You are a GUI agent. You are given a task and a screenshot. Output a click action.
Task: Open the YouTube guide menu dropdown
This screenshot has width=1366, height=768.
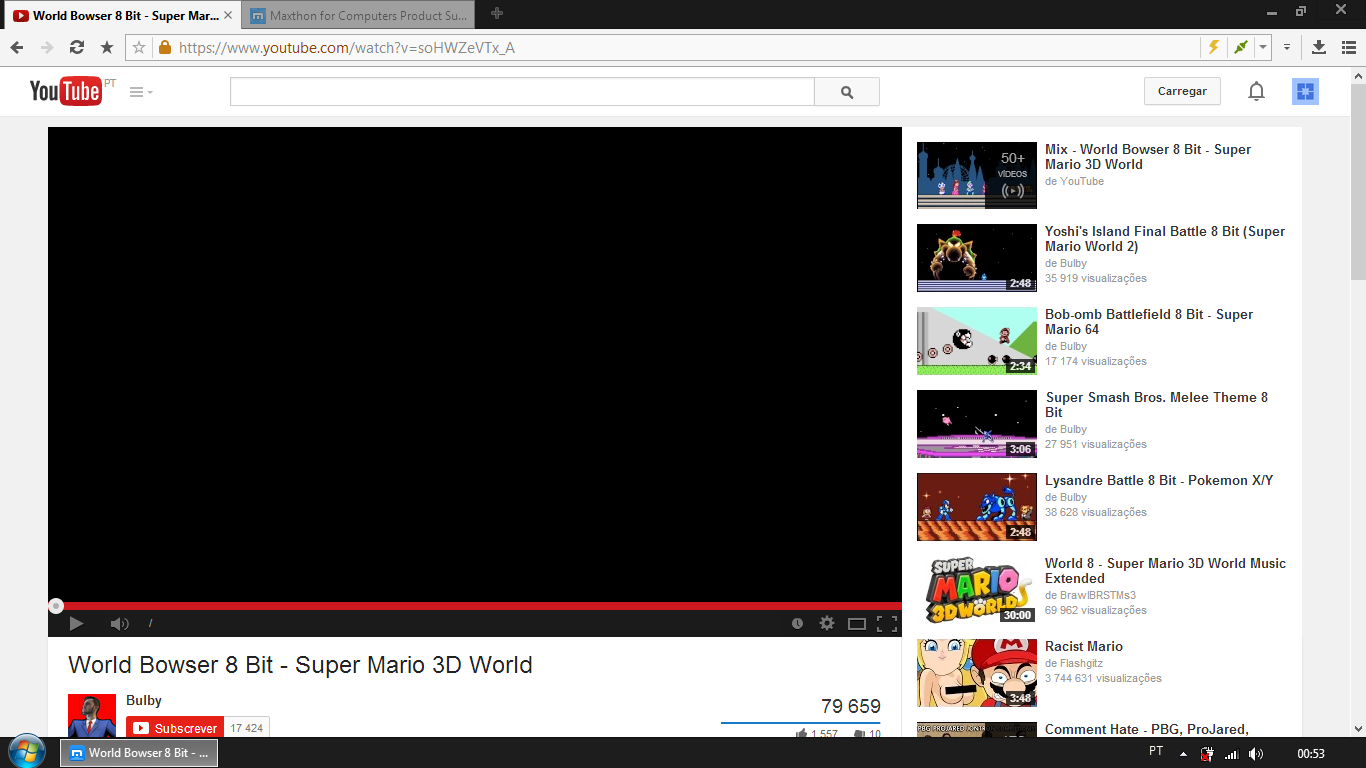pyautogui.click(x=141, y=92)
